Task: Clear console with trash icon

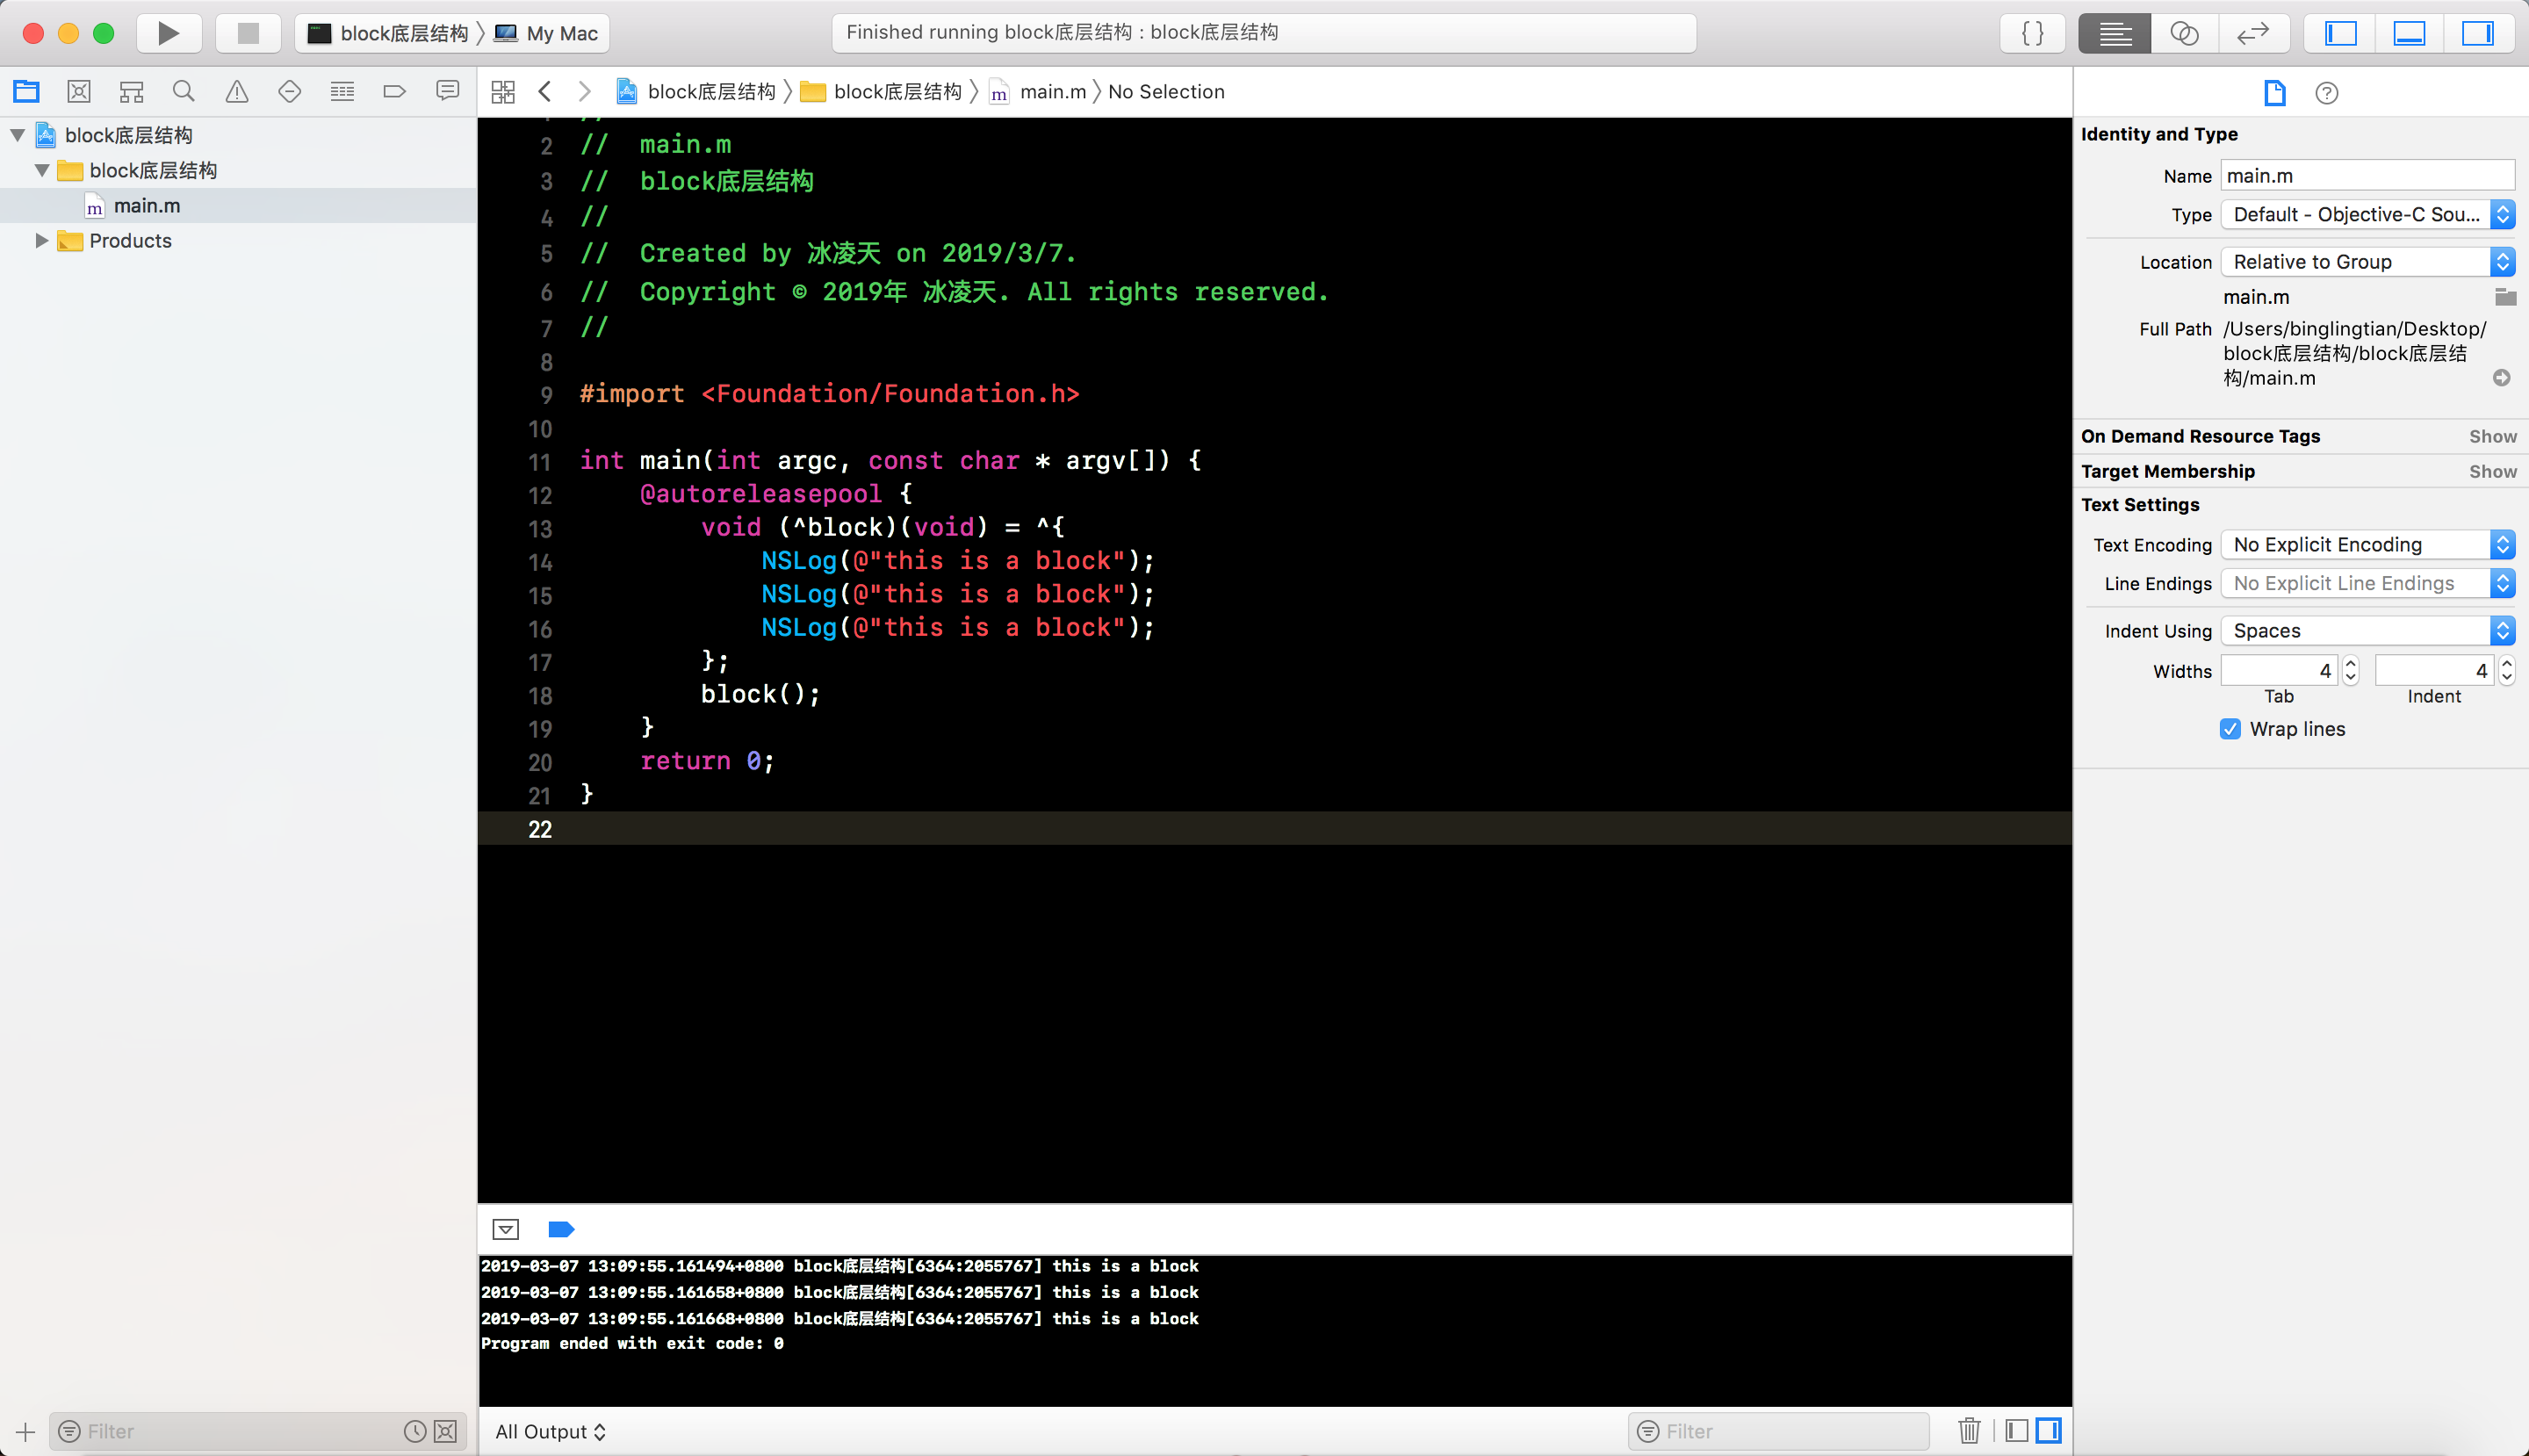Action: 1969,1431
